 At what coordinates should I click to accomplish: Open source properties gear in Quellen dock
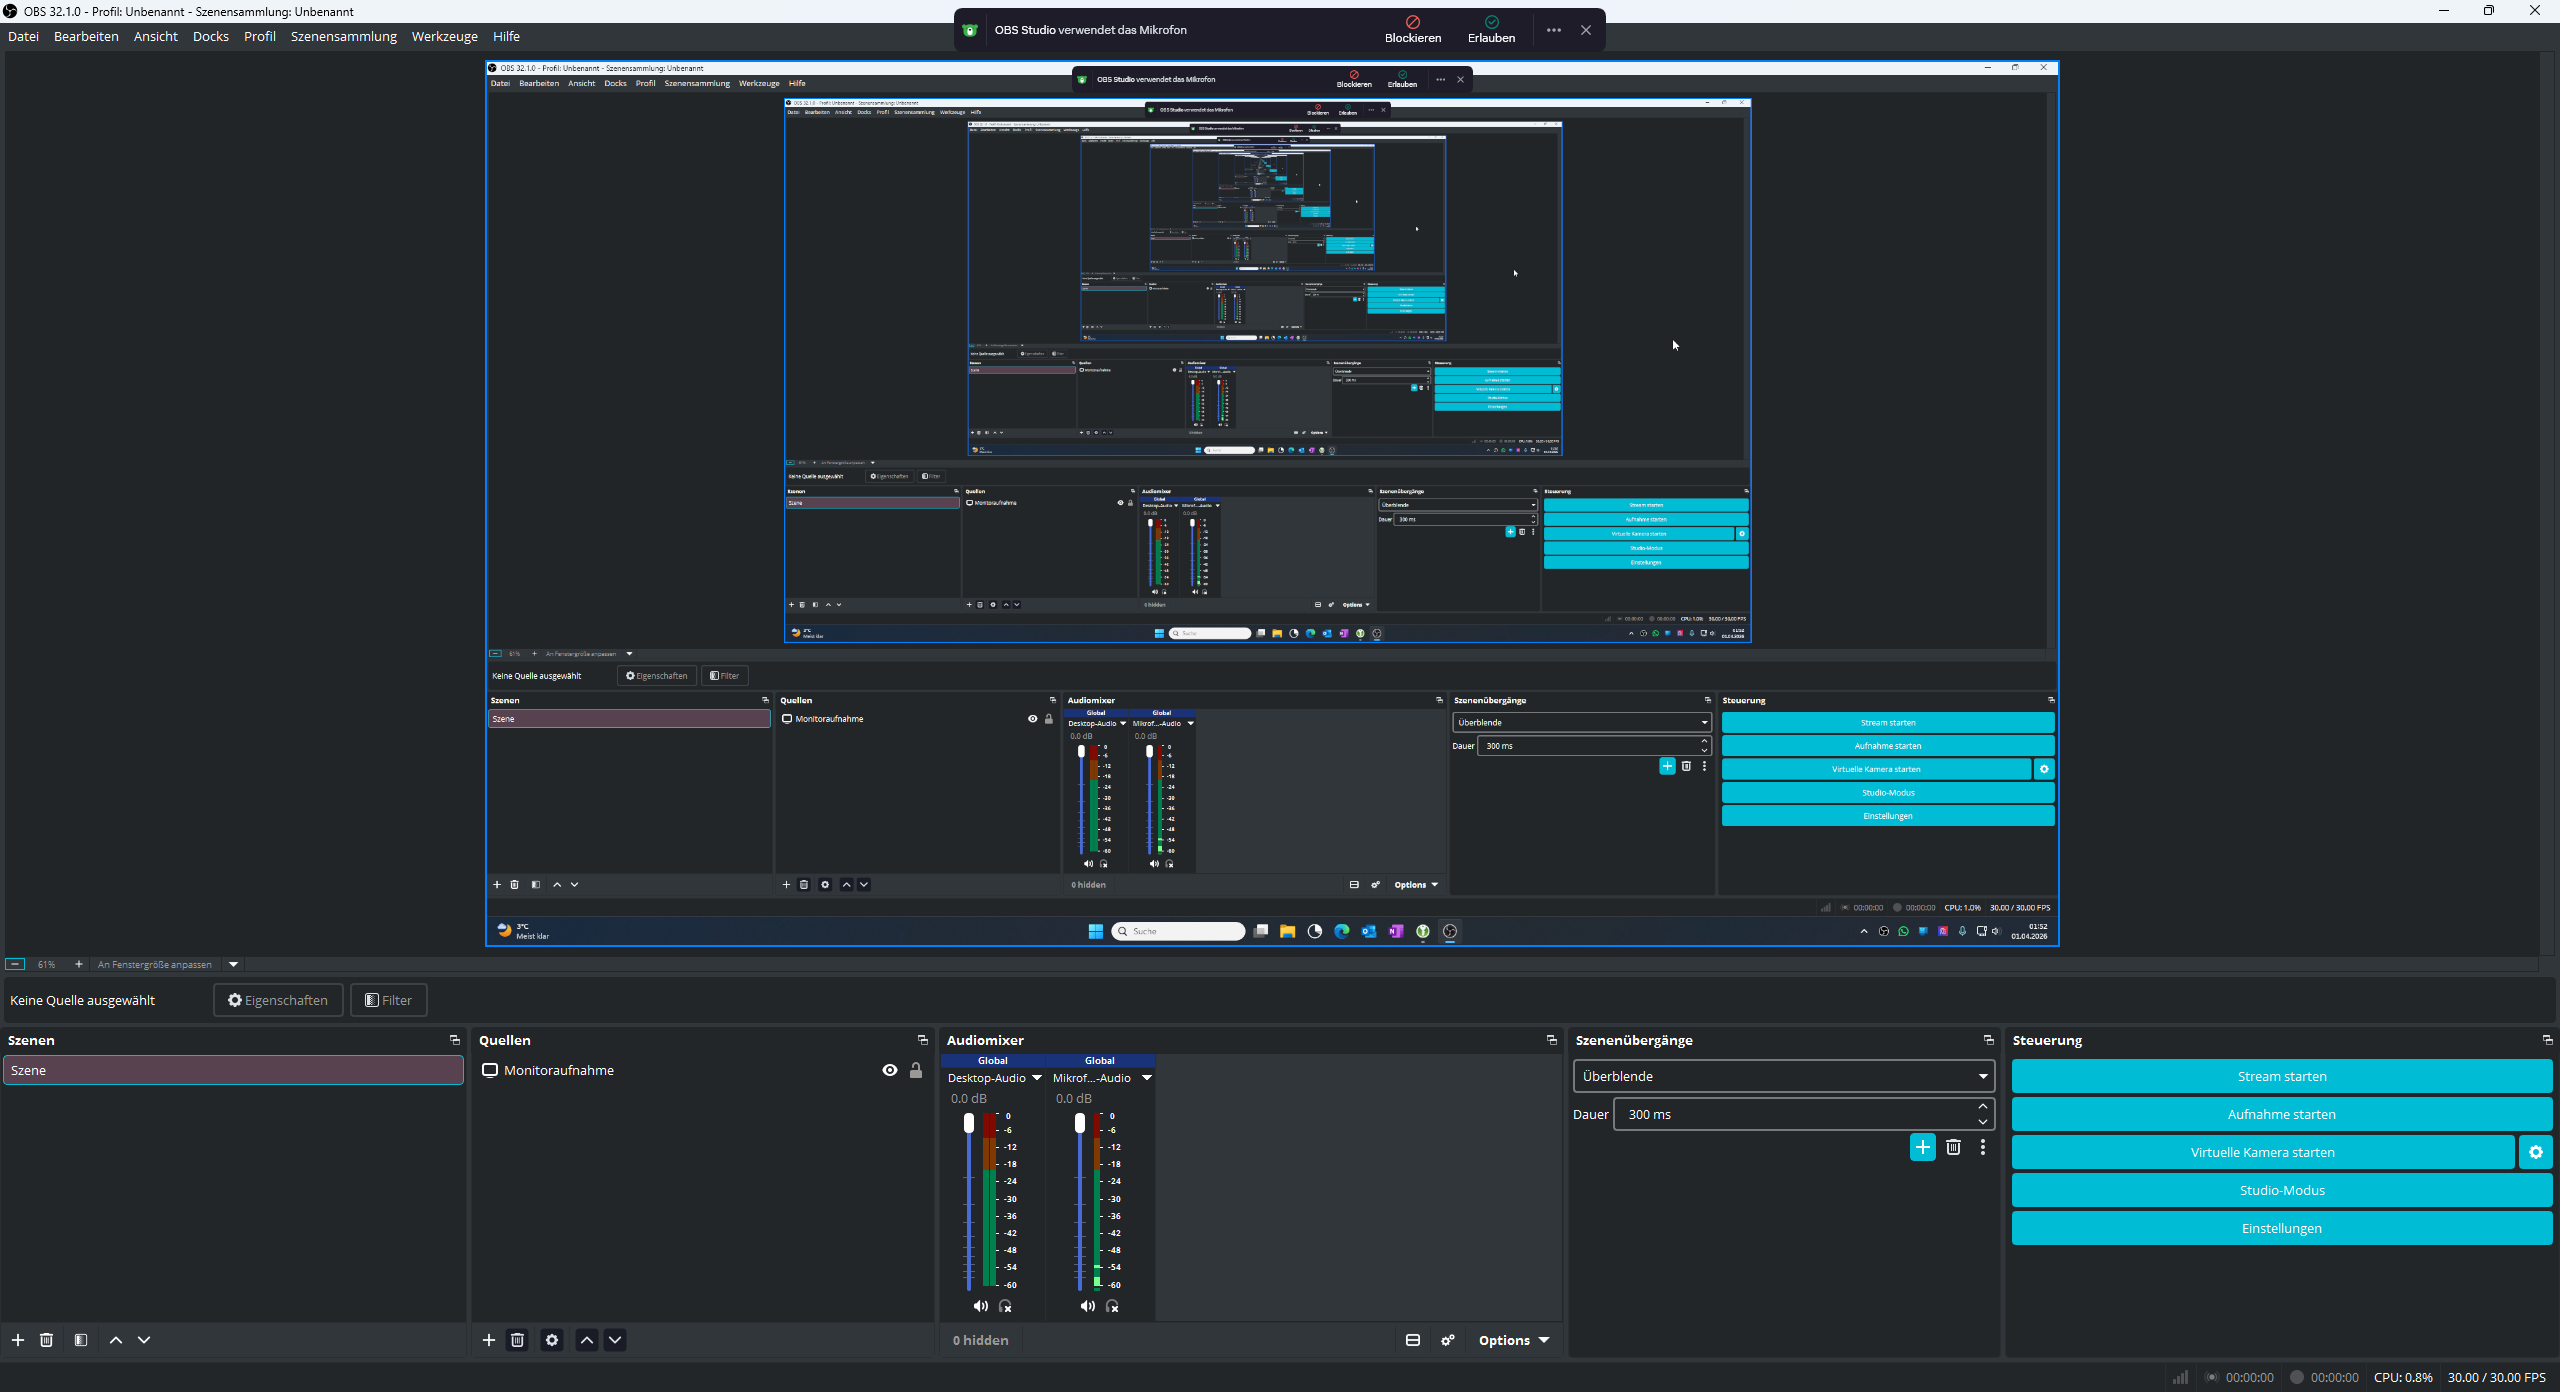coord(552,1340)
